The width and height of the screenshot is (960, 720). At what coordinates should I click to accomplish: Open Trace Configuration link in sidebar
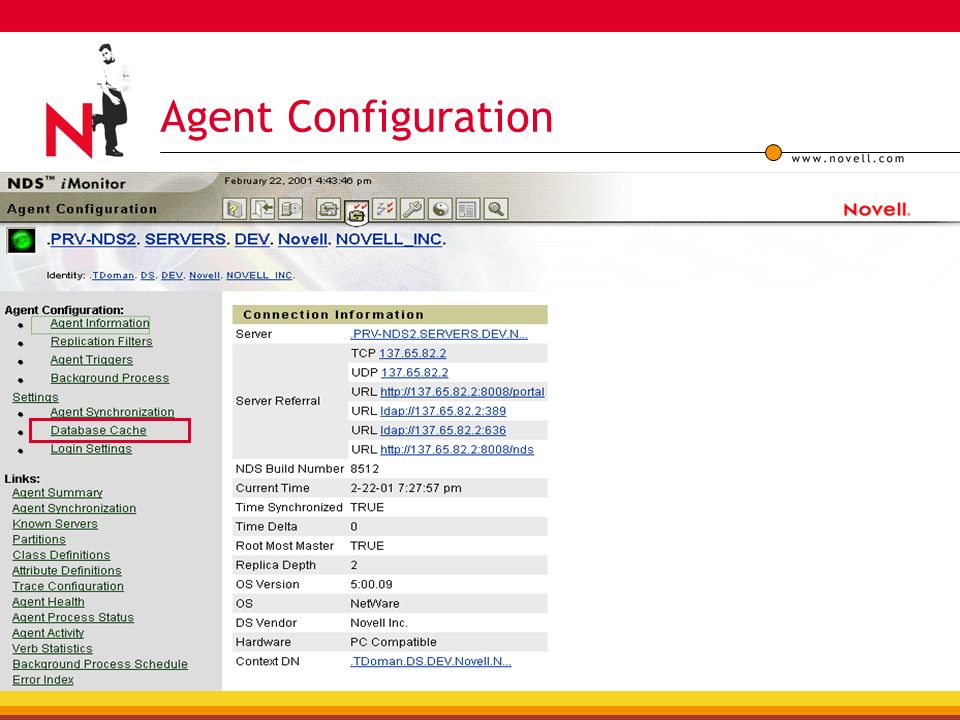click(x=68, y=587)
